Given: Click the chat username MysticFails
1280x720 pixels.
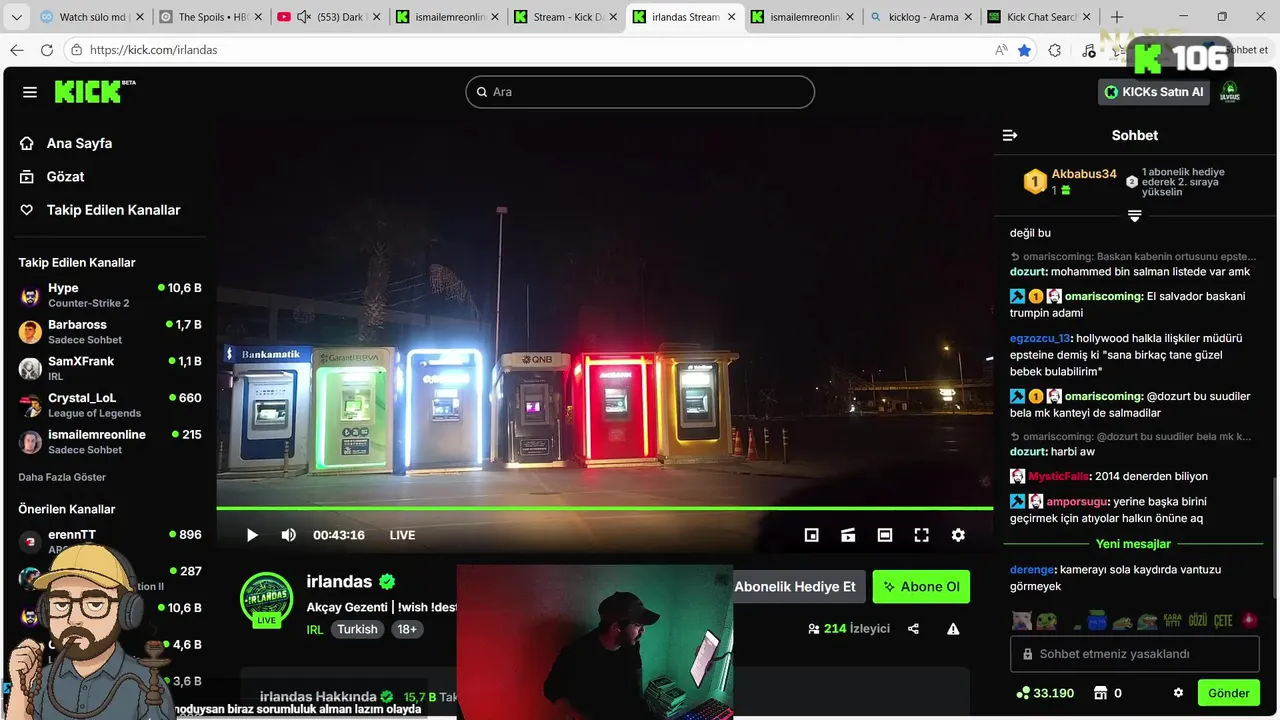Looking at the screenshot, I should point(1058,476).
